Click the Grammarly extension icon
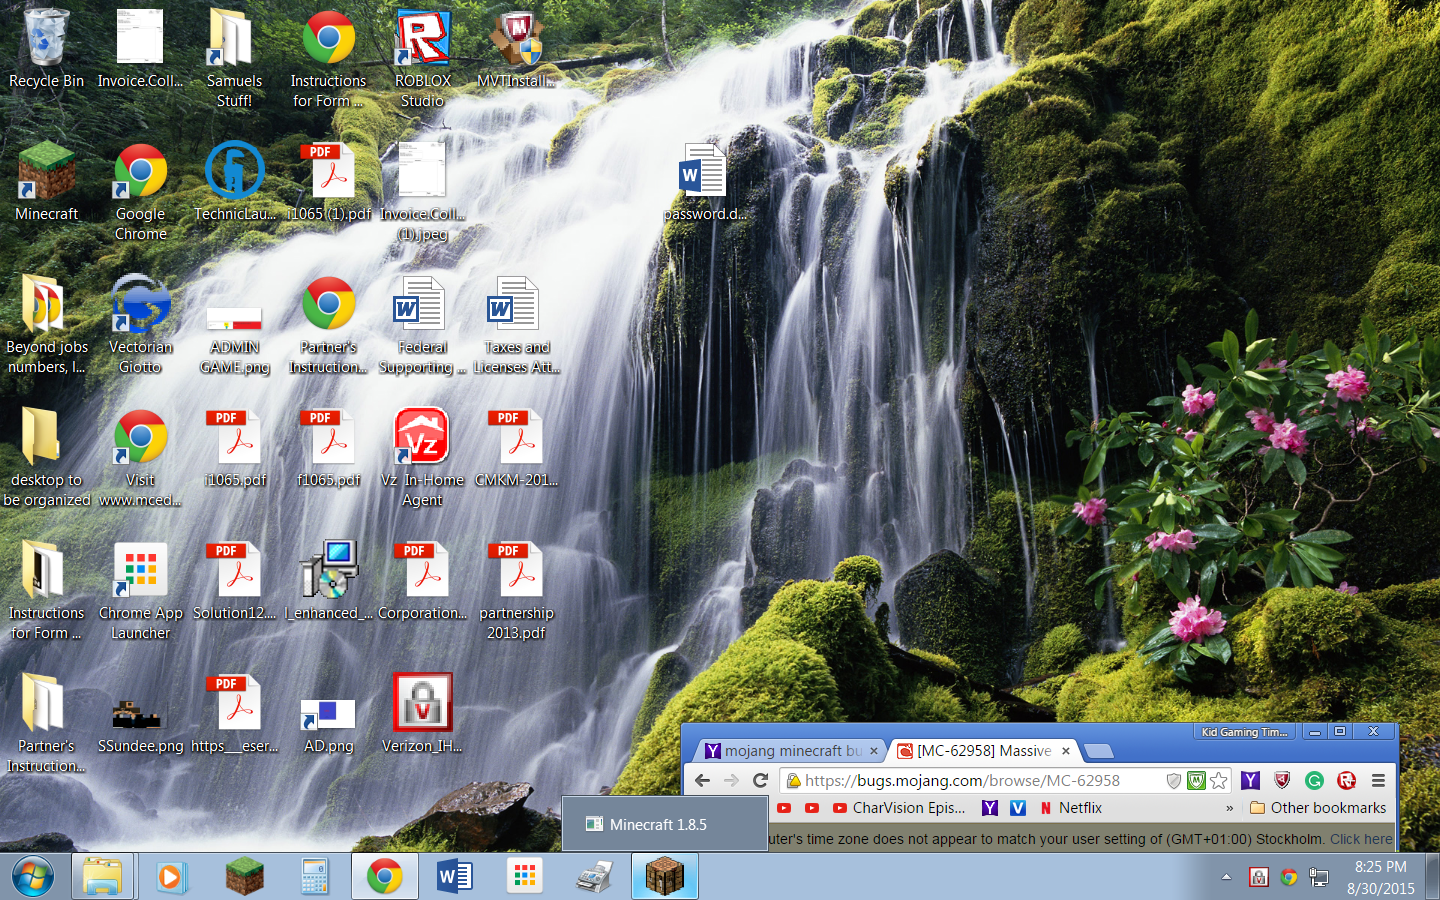Screen dimensions: 1440x900 coord(1314,781)
